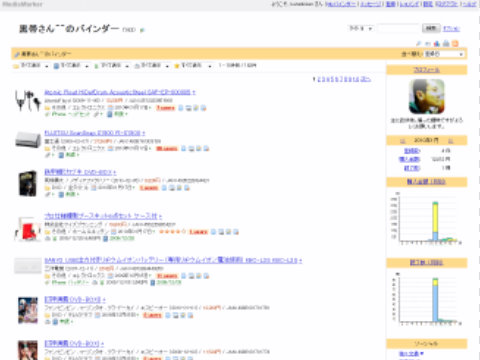Click the black DVD-BOX cover thumbnail
Viewport: 480px width, 360px height.
click(x=28, y=183)
